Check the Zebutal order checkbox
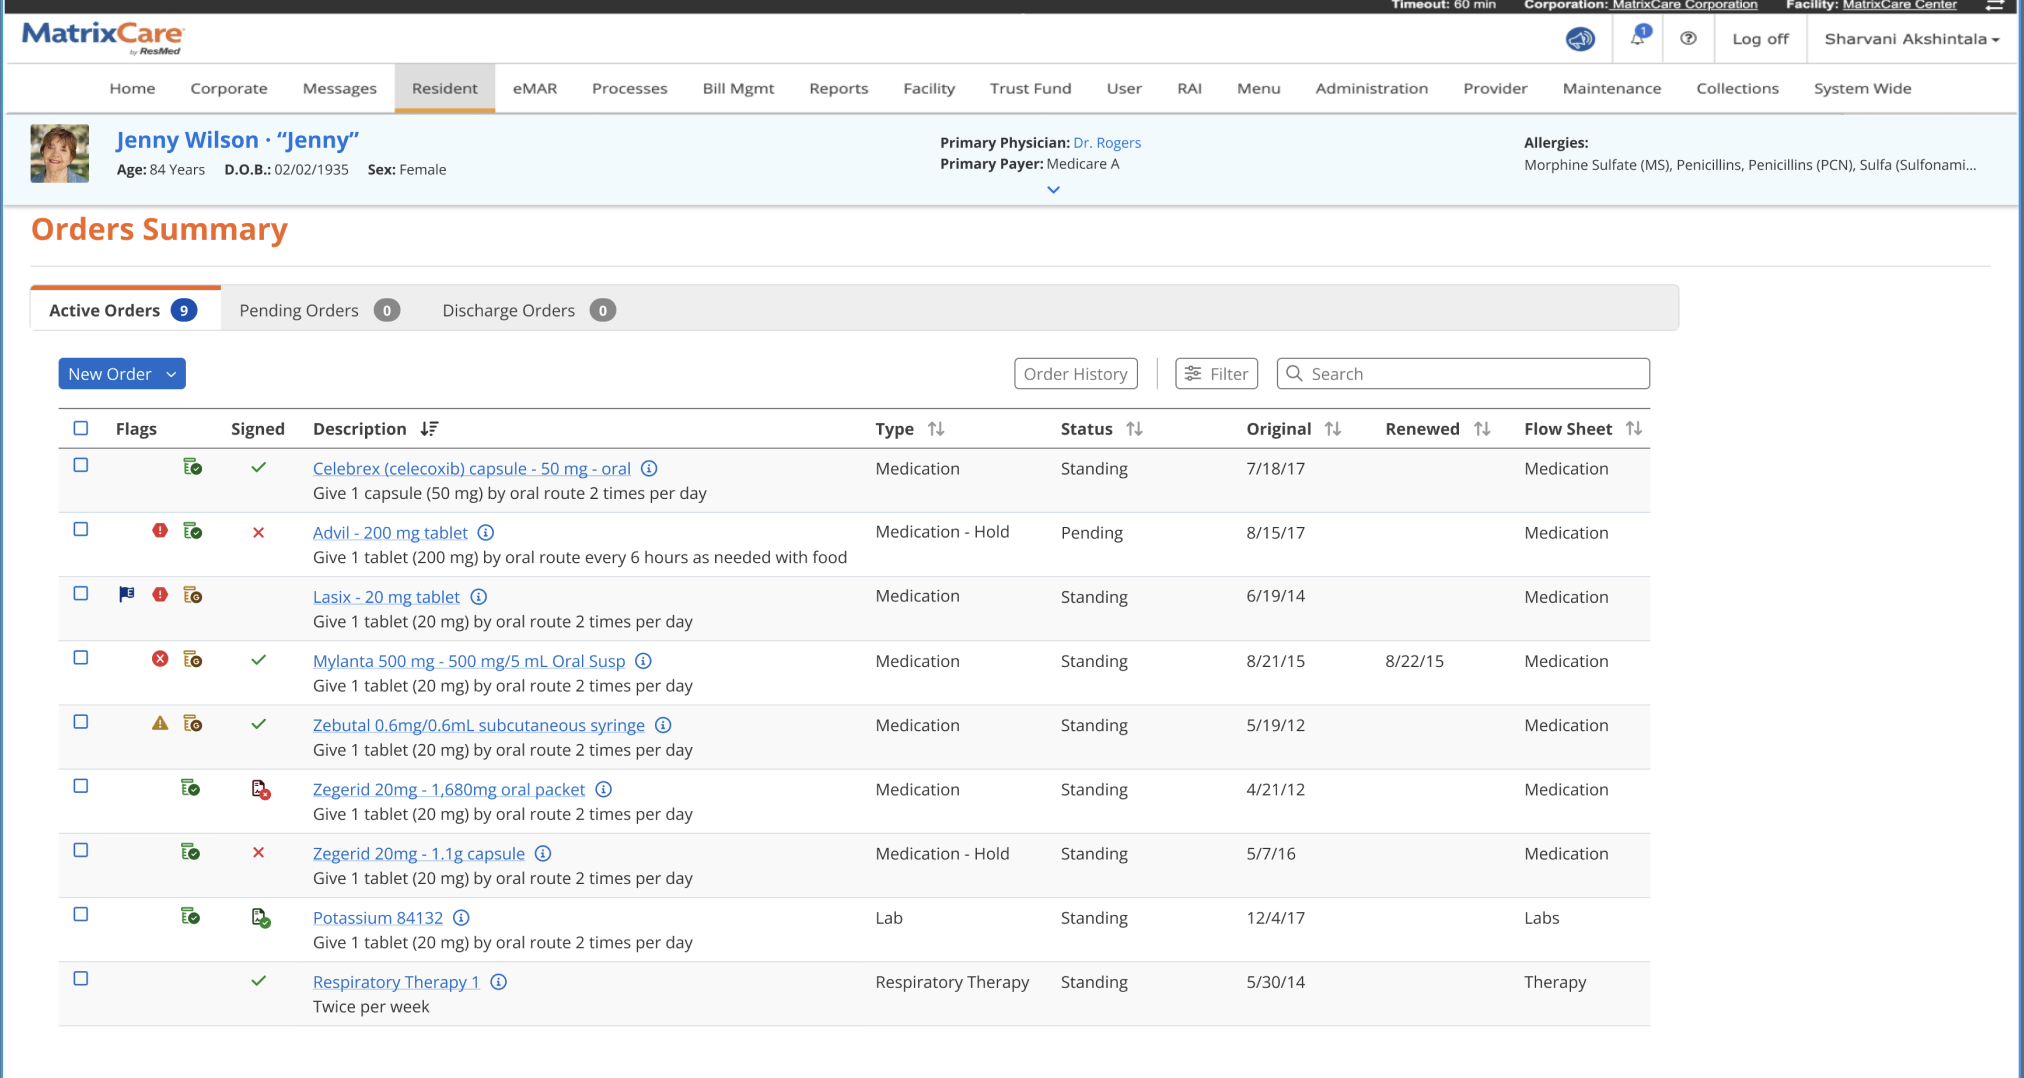2024x1078 pixels. coord(81,721)
